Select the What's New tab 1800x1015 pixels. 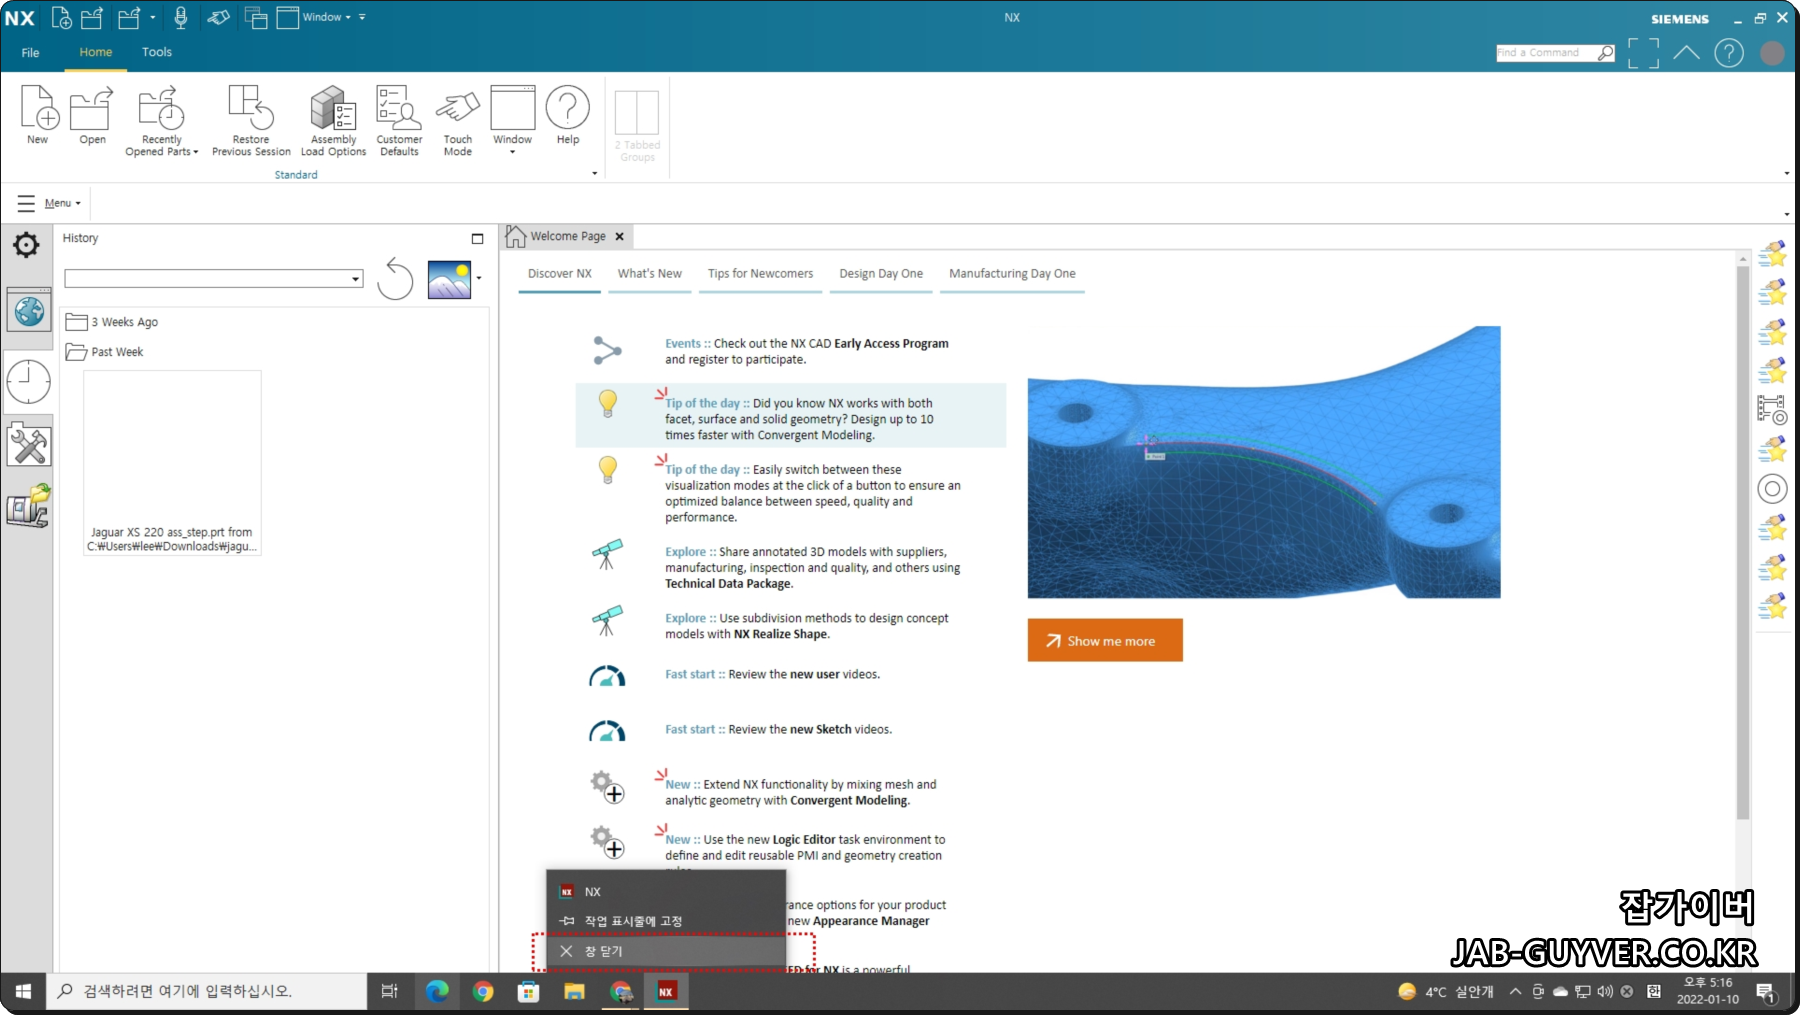coord(650,274)
